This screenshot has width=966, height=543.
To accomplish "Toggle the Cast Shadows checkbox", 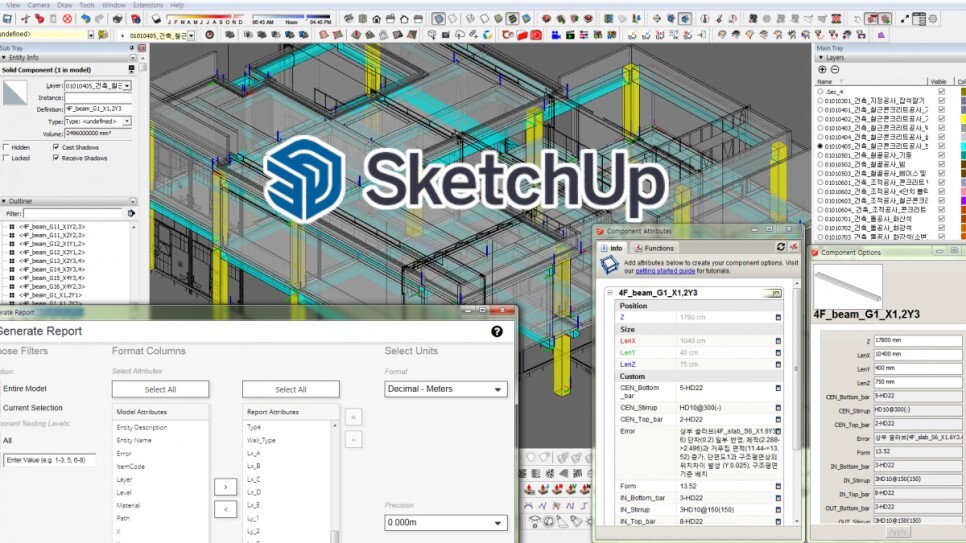I will pyautogui.click(x=56, y=147).
